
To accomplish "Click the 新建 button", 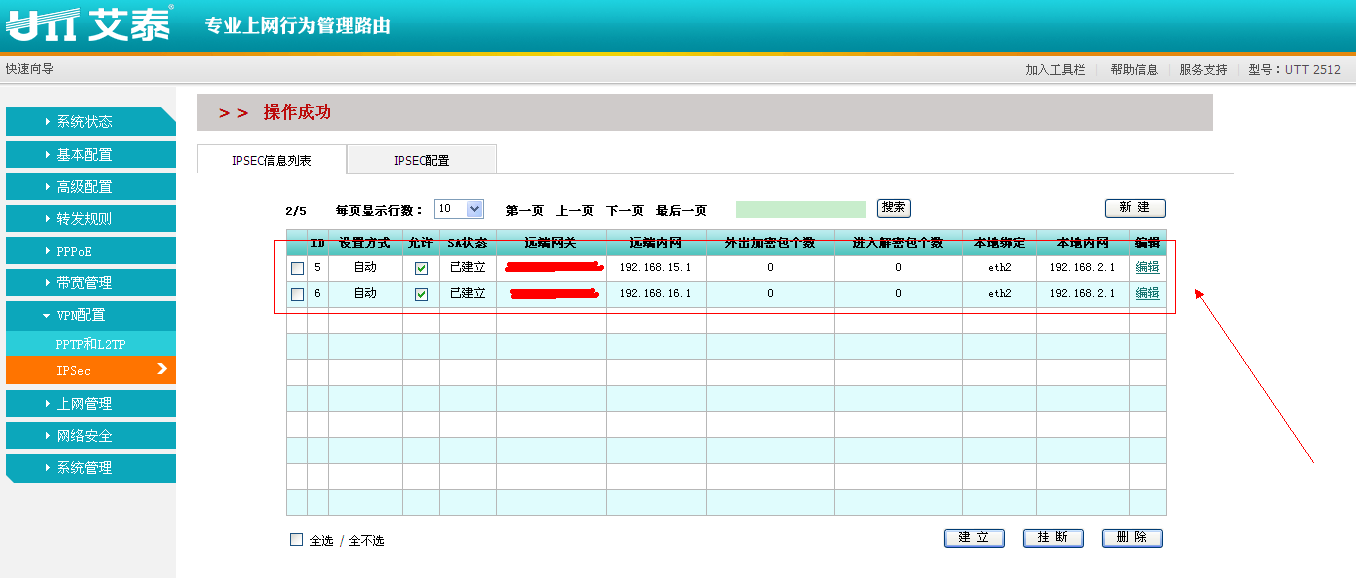I will tap(1135, 208).
